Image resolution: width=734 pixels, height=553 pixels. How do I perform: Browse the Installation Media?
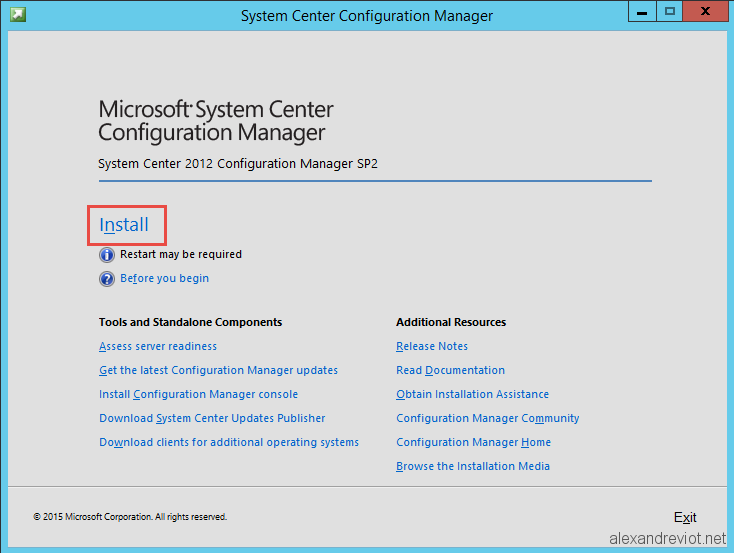(473, 466)
